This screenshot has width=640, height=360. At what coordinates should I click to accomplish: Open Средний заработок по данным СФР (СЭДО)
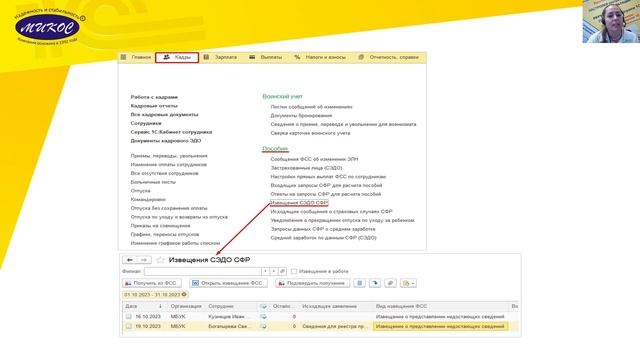coord(323,238)
